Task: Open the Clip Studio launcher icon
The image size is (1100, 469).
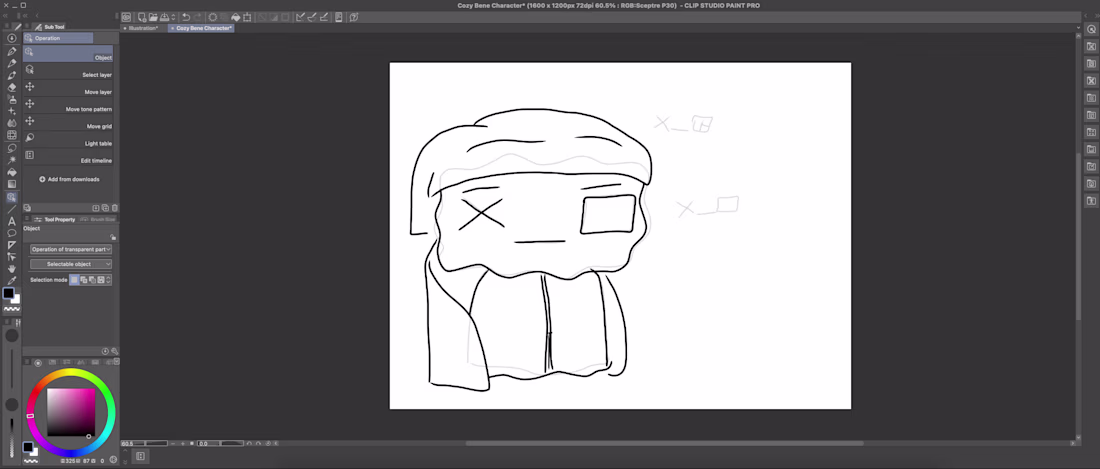Action: coord(126,17)
